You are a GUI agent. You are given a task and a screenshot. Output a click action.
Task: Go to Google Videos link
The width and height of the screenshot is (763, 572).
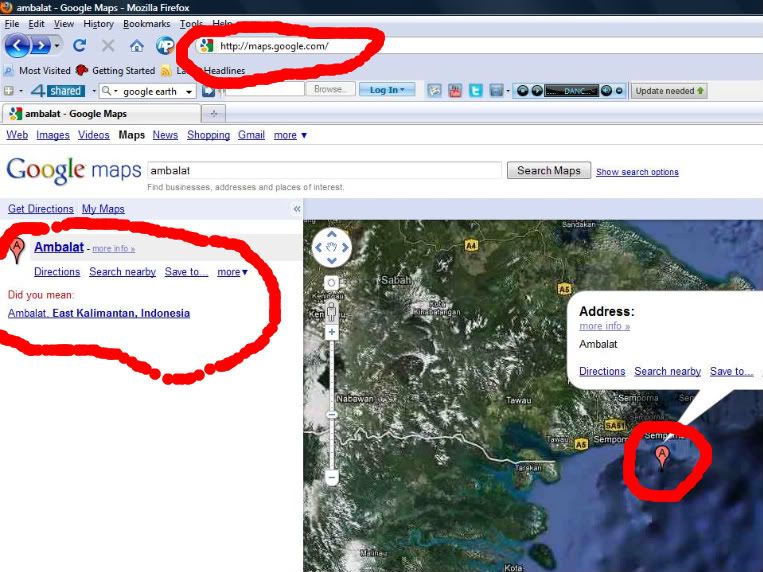[93, 135]
